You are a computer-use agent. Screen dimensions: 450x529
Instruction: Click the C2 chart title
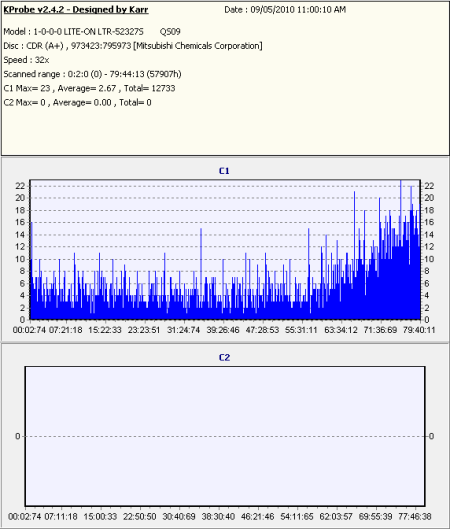224,358
